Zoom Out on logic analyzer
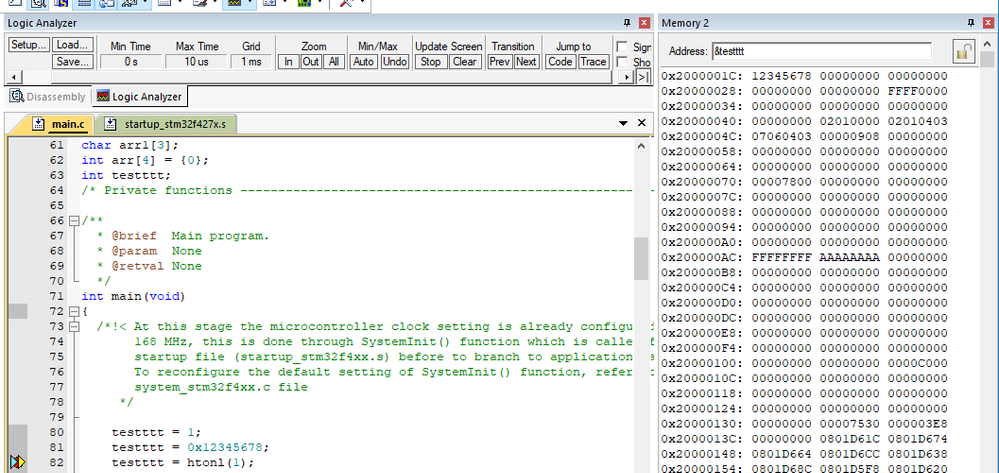Screen dimensions: 999x473 [x=311, y=62]
